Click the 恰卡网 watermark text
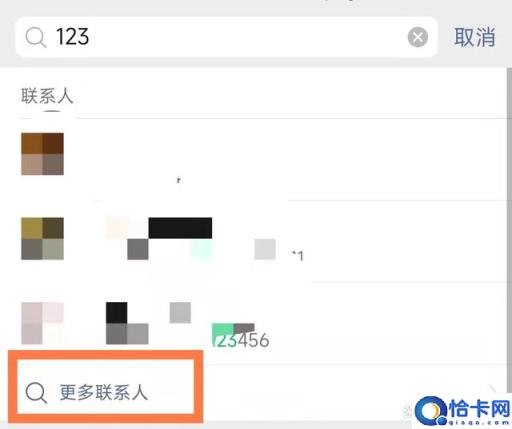Viewport: 512px width, 429px height. click(480, 409)
